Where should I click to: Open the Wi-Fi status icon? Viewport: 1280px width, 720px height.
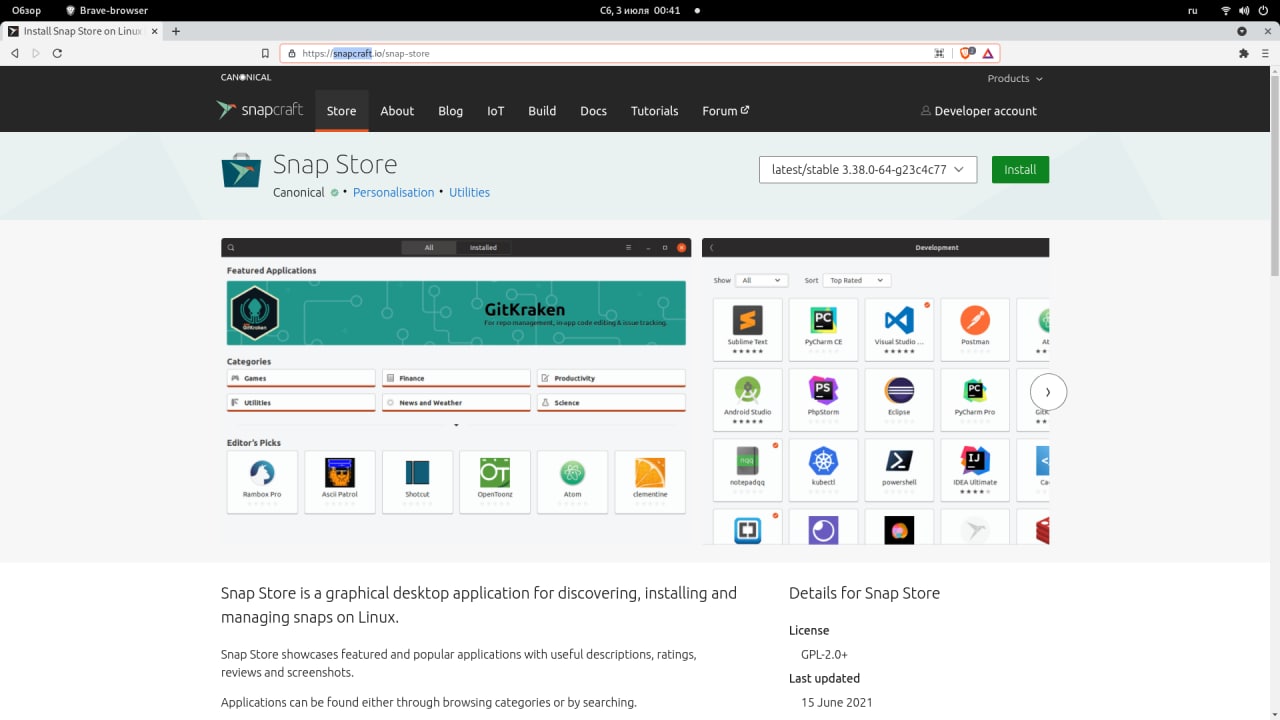coord(1225,10)
